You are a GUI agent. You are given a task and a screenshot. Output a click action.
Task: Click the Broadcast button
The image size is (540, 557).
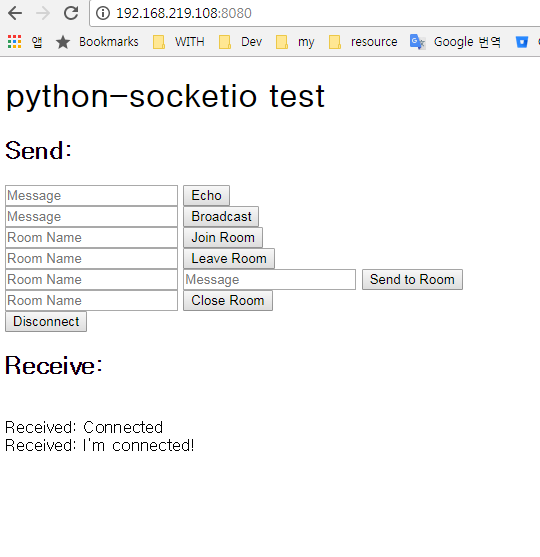coord(221,216)
